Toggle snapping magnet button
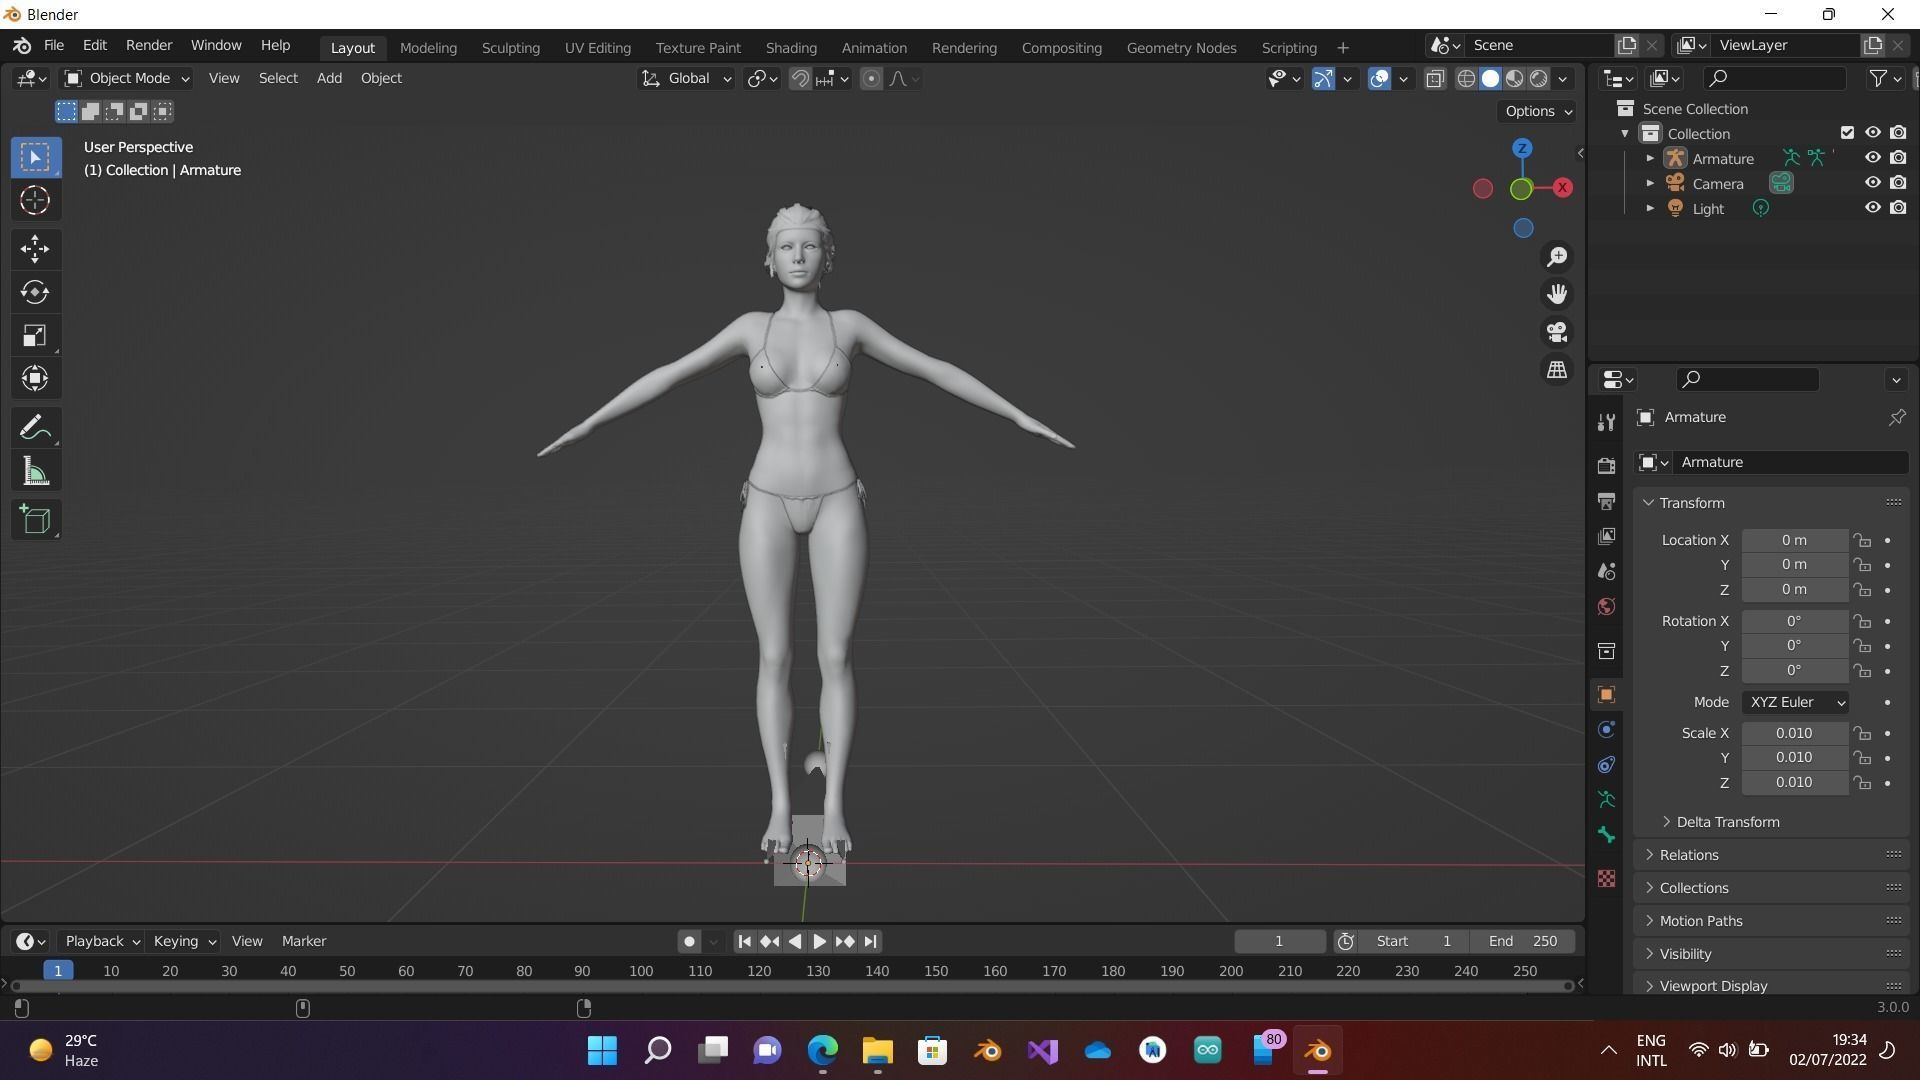This screenshot has width=1920, height=1080. click(800, 79)
